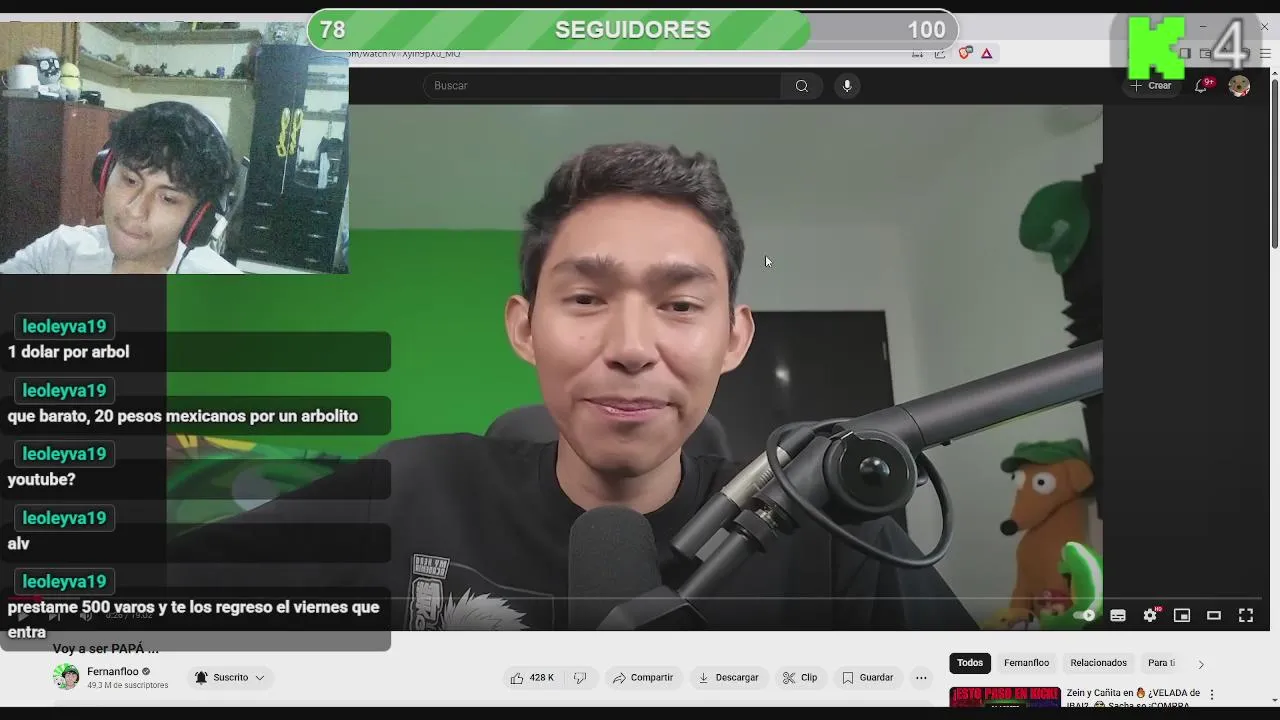This screenshot has height=720, width=1280.
Task: Save video with Guardar button
Action: point(867,678)
